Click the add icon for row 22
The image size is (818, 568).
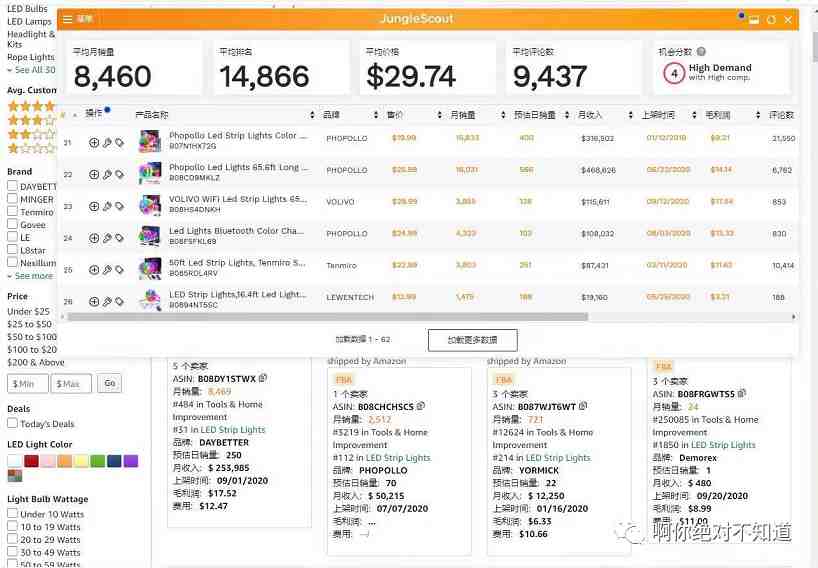click(x=94, y=174)
